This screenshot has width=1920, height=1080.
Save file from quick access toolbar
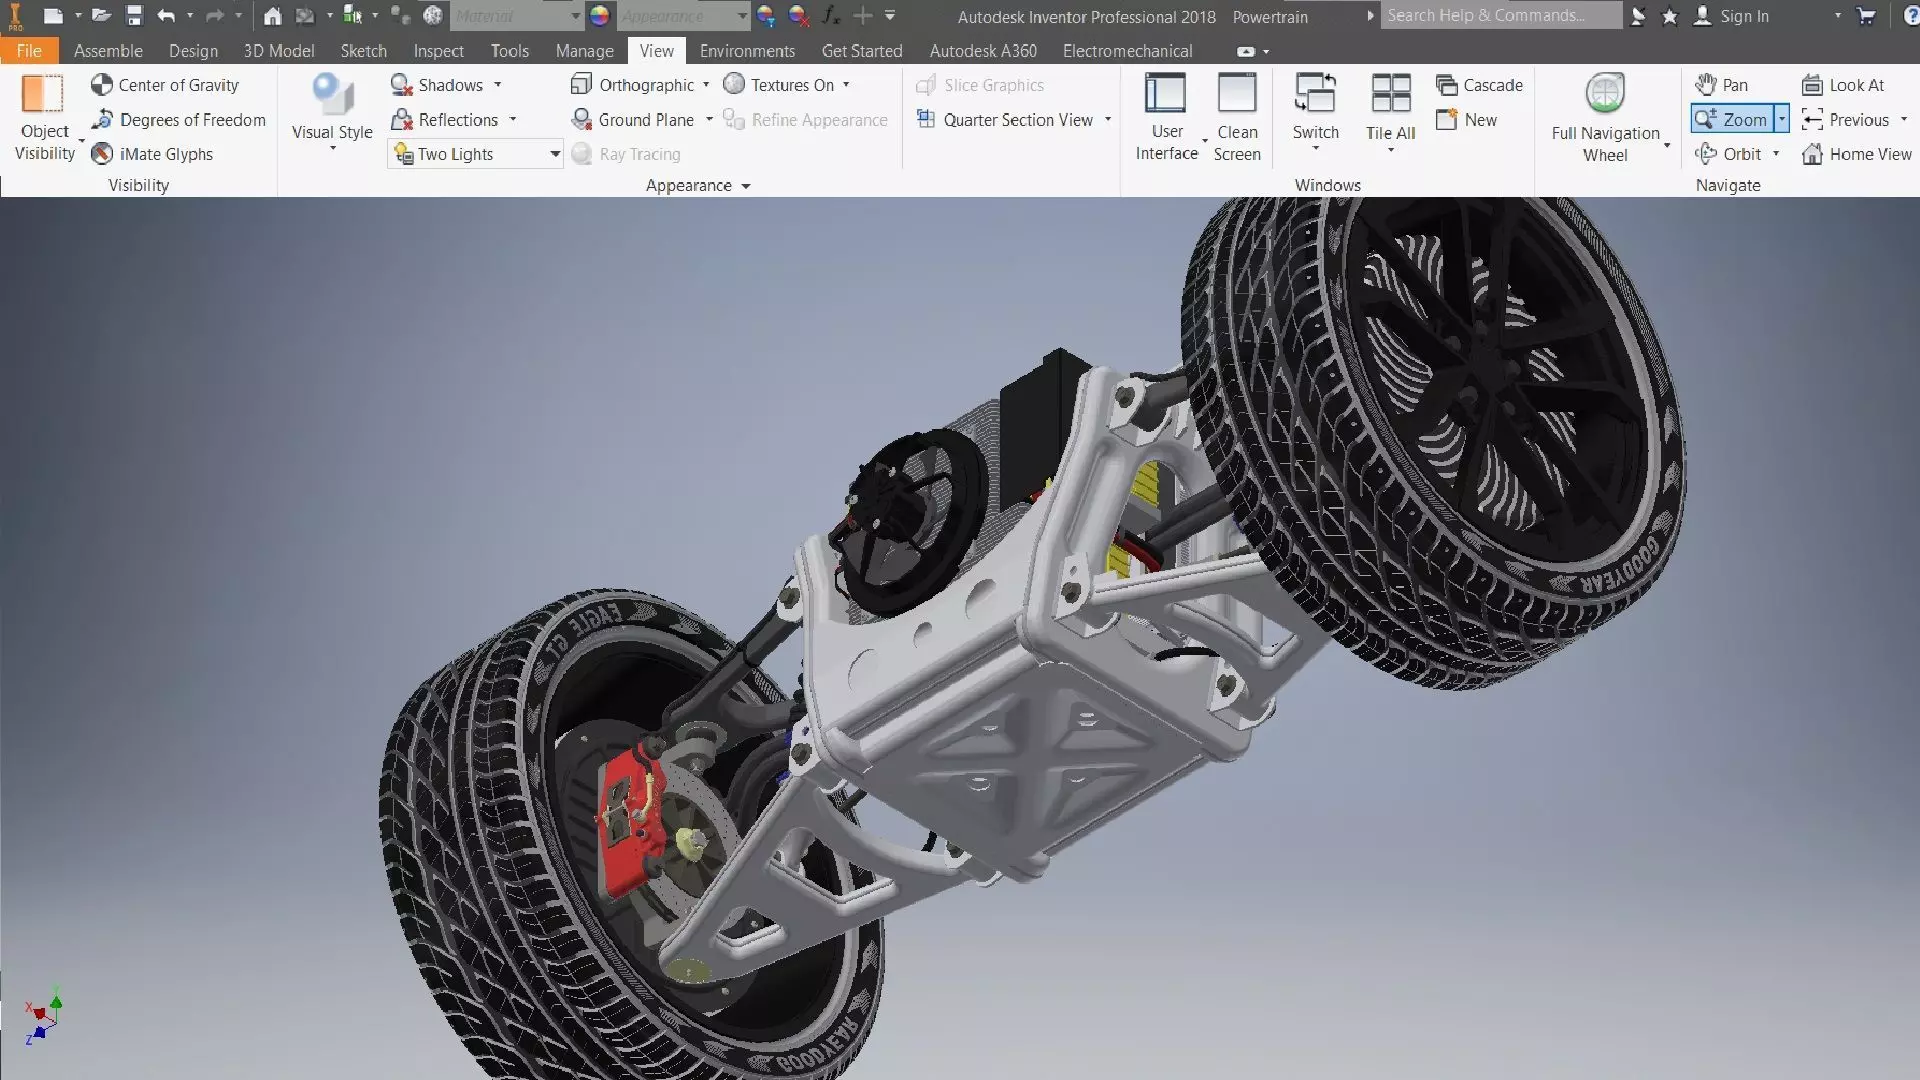(134, 16)
